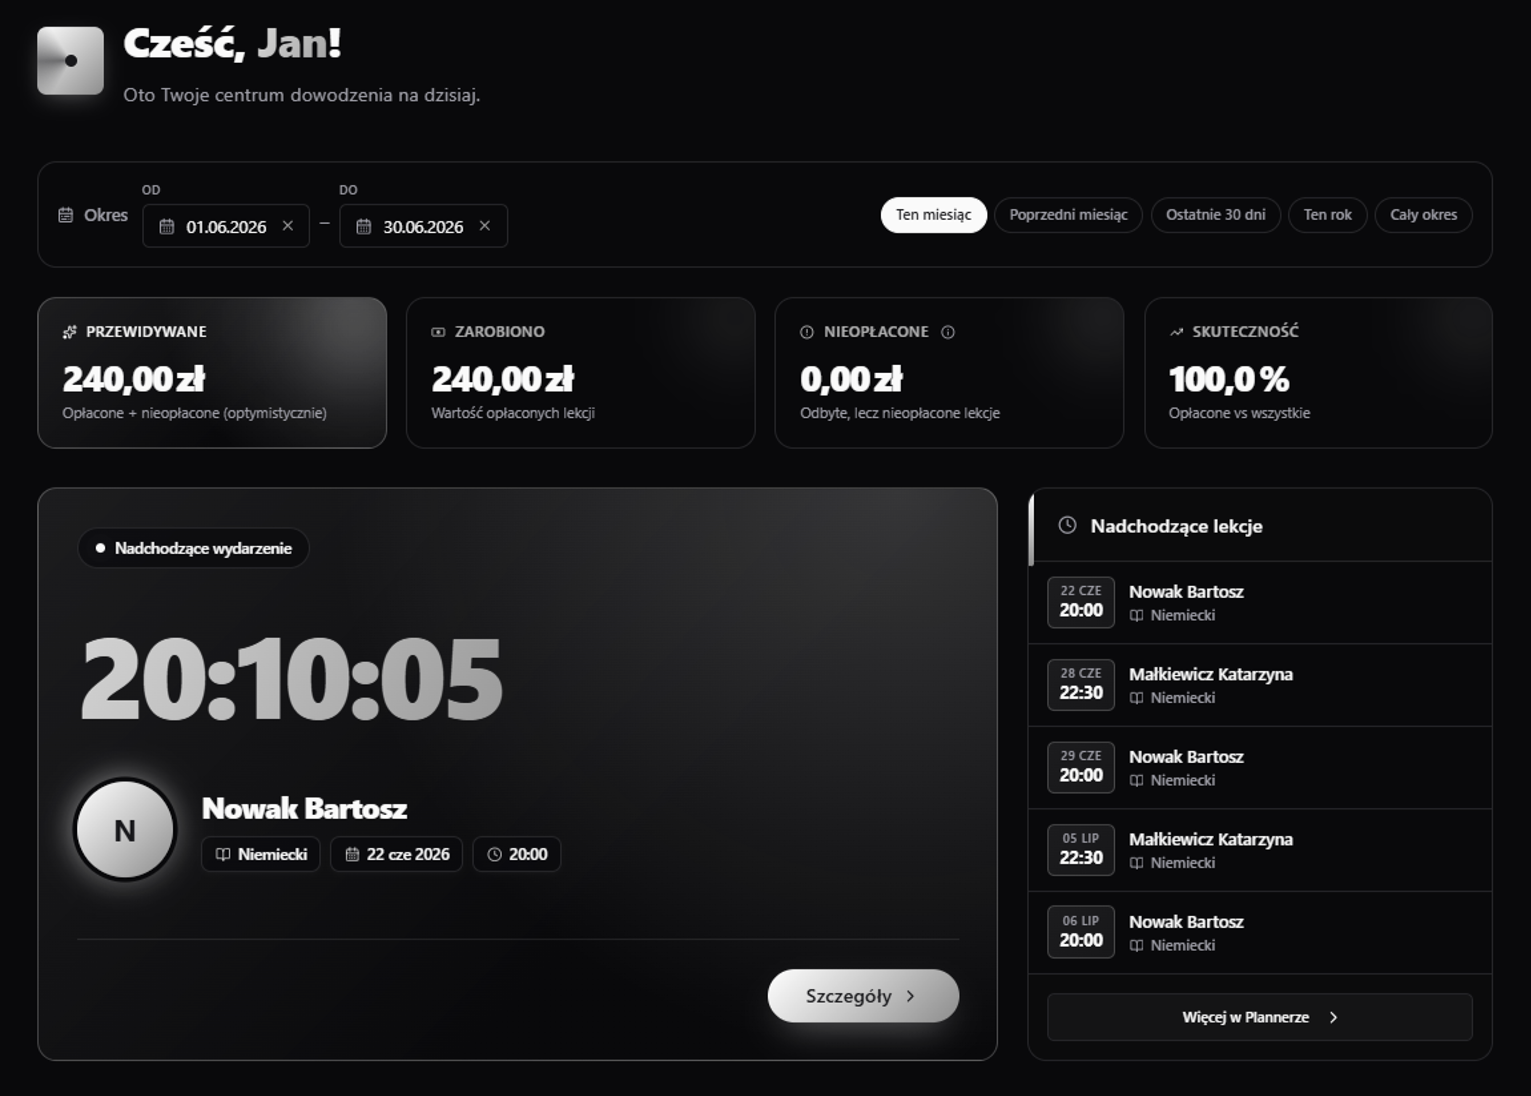This screenshot has width=1531, height=1096.
Task: Open calendar icon in the OD date field
Action: point(167,227)
